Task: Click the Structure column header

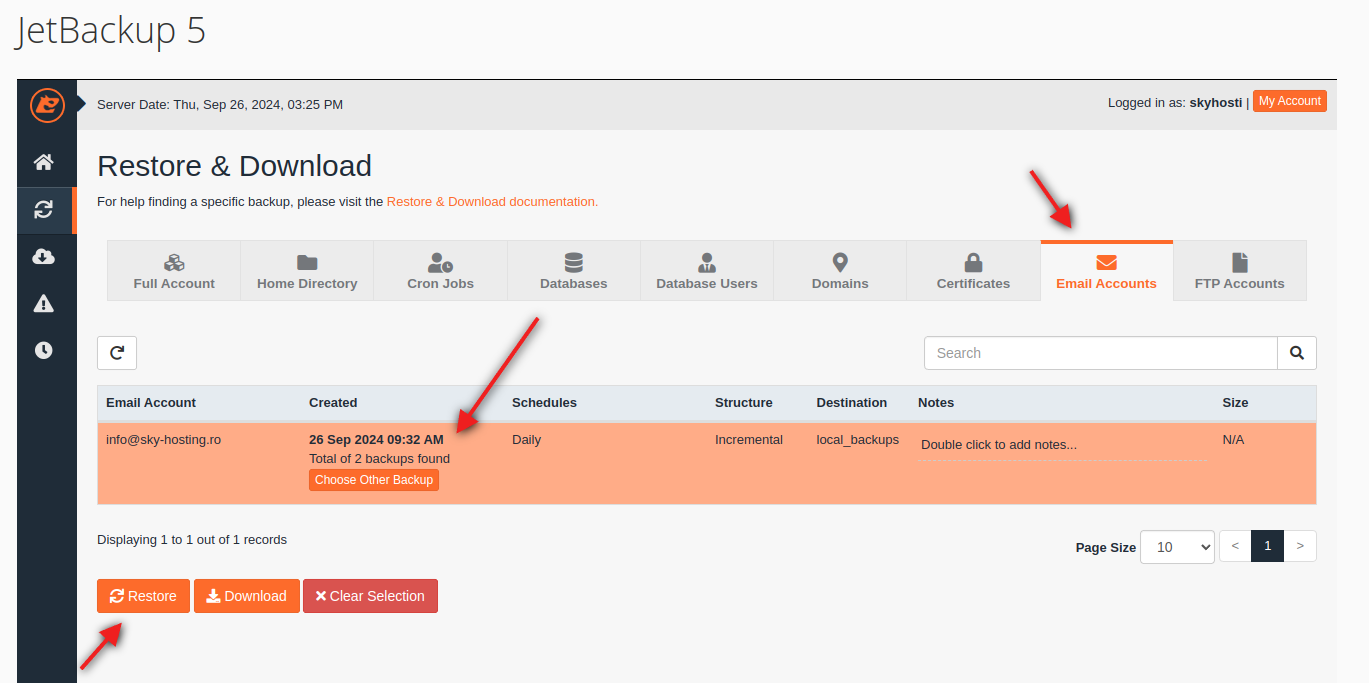Action: click(744, 402)
